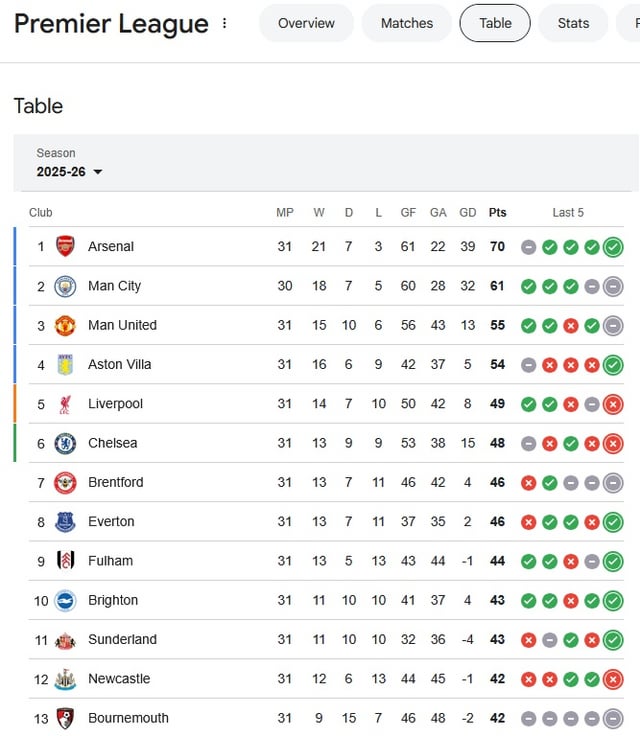Click the Brentford club crest icon
The width and height of the screenshot is (640, 736).
(65, 482)
